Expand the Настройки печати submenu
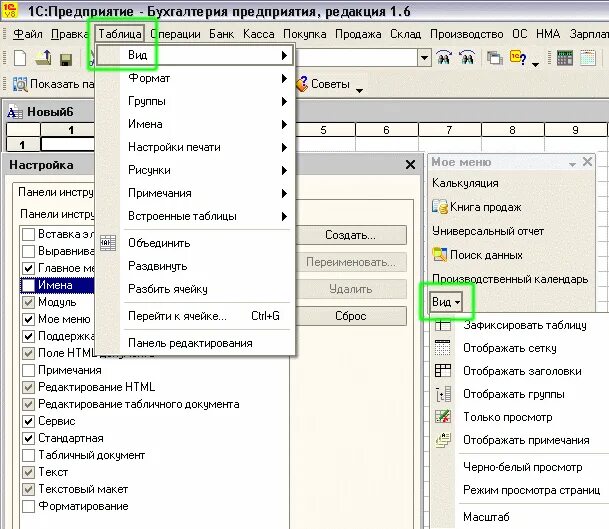This screenshot has width=609, height=529. [x=195, y=147]
